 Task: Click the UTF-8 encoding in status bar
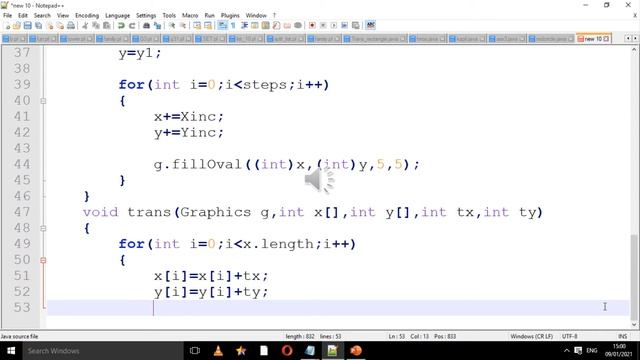coord(569,336)
